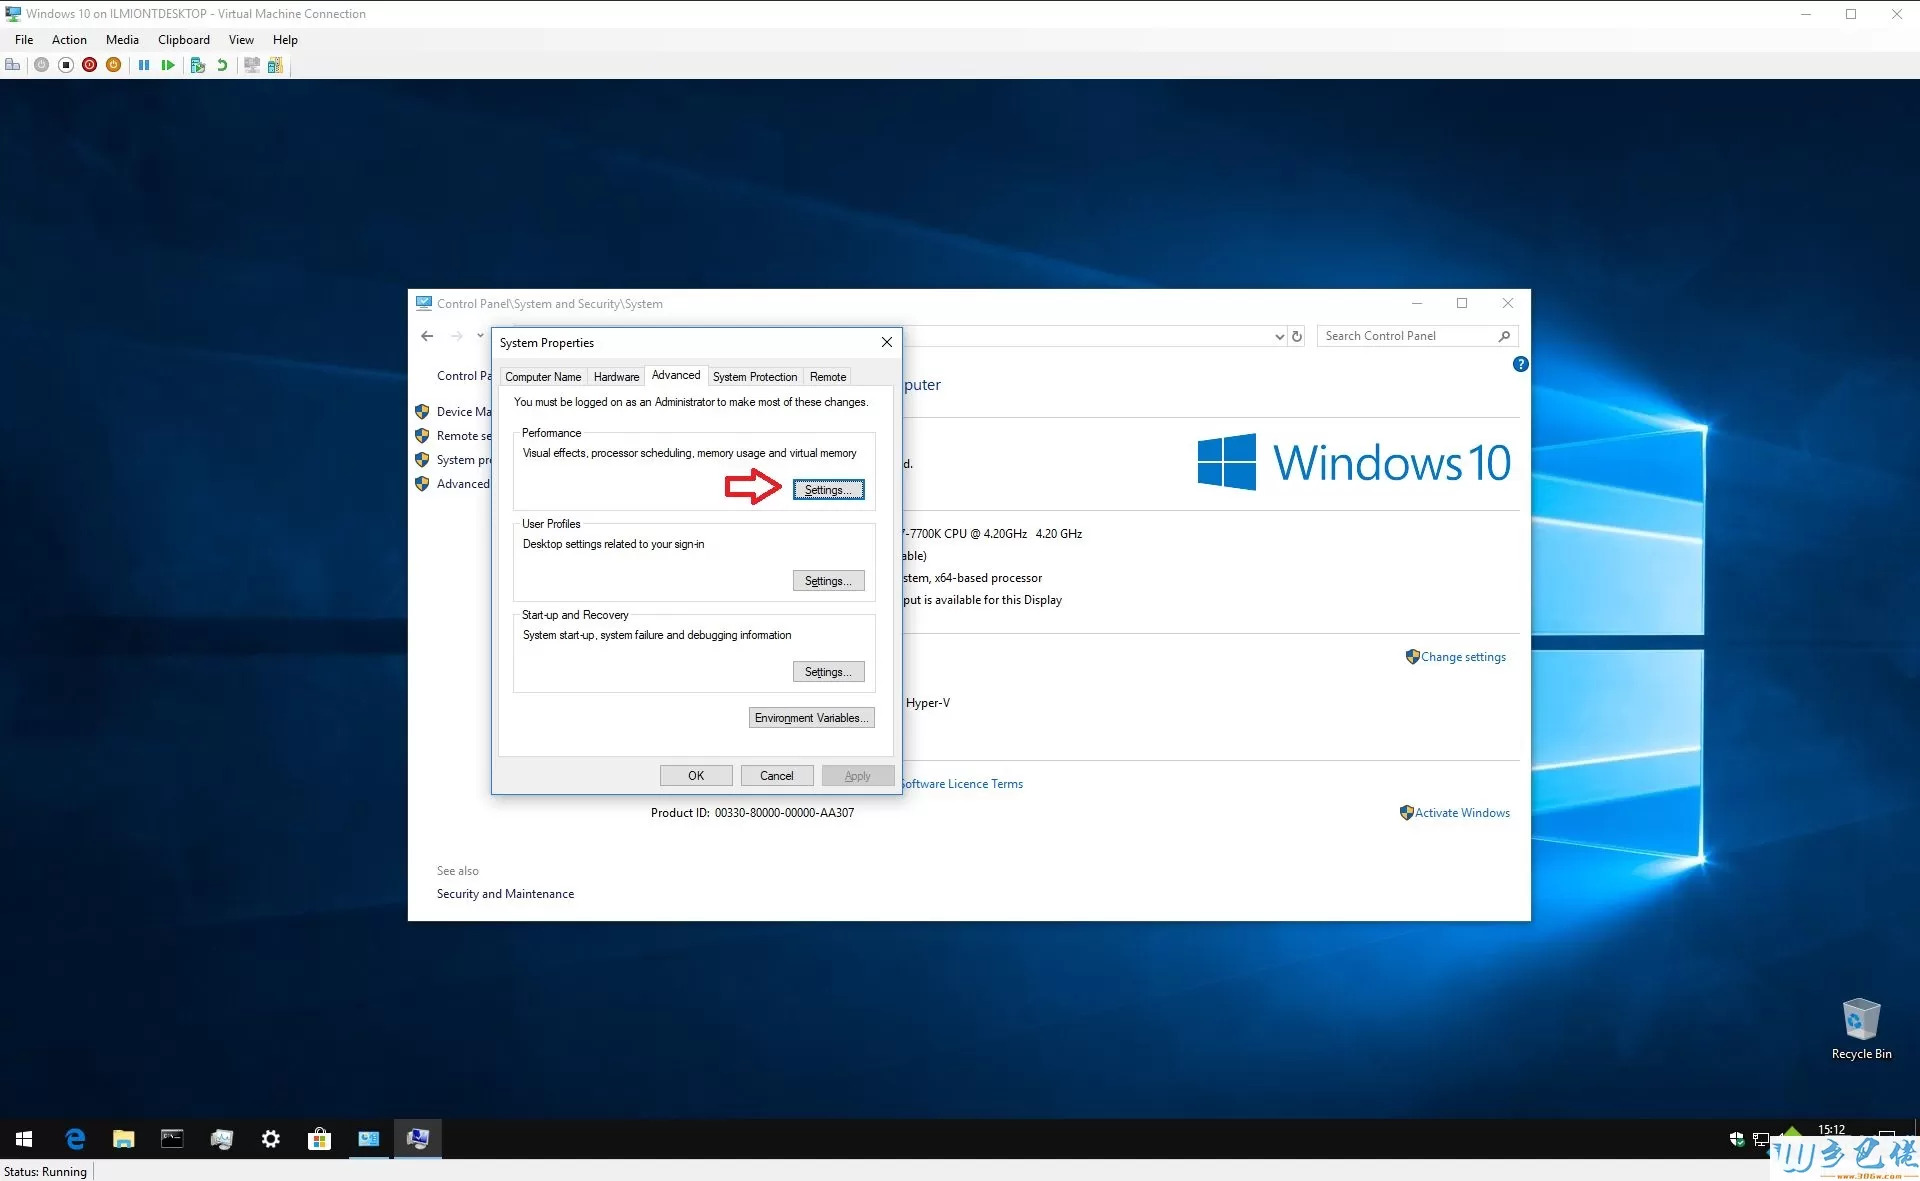Open User Profiles Settings button
1920x1181 pixels.
coord(828,581)
